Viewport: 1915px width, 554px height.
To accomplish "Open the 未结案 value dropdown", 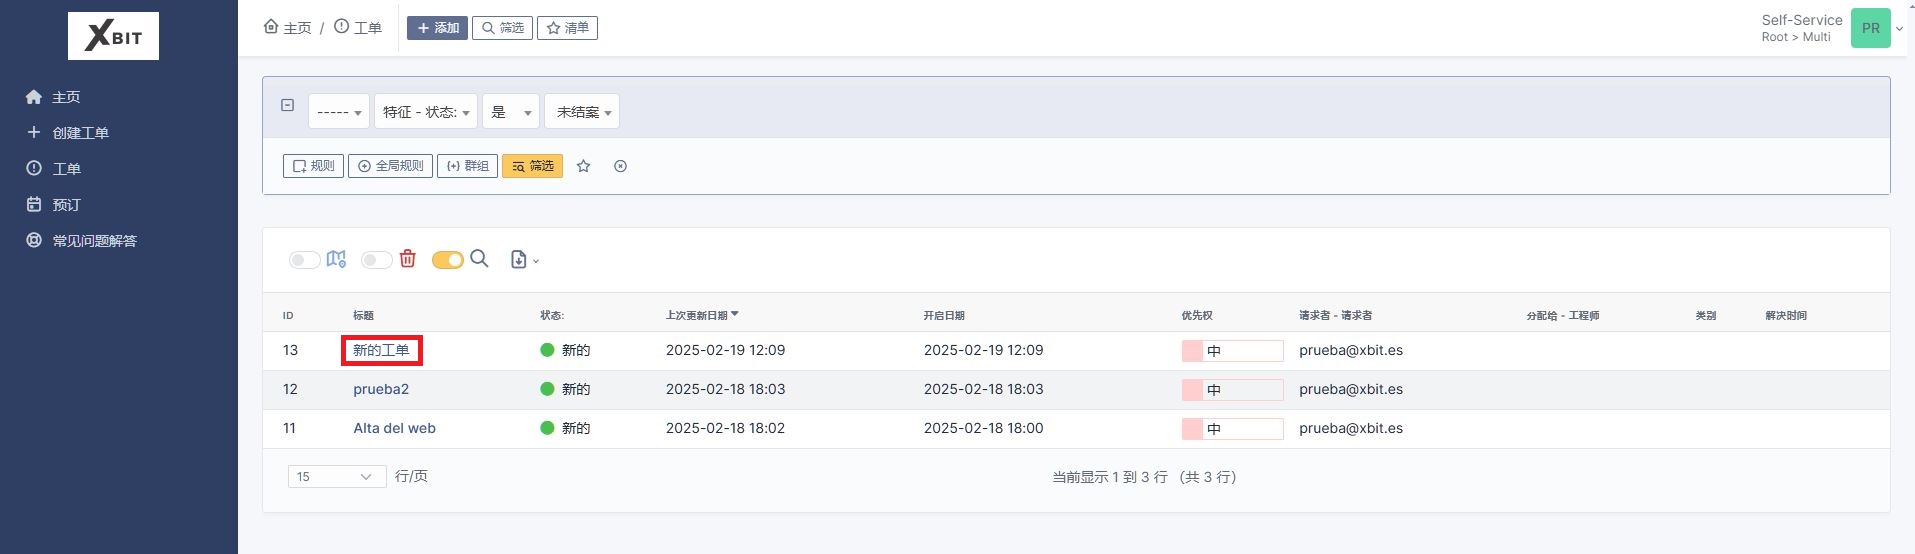I will [x=582, y=111].
